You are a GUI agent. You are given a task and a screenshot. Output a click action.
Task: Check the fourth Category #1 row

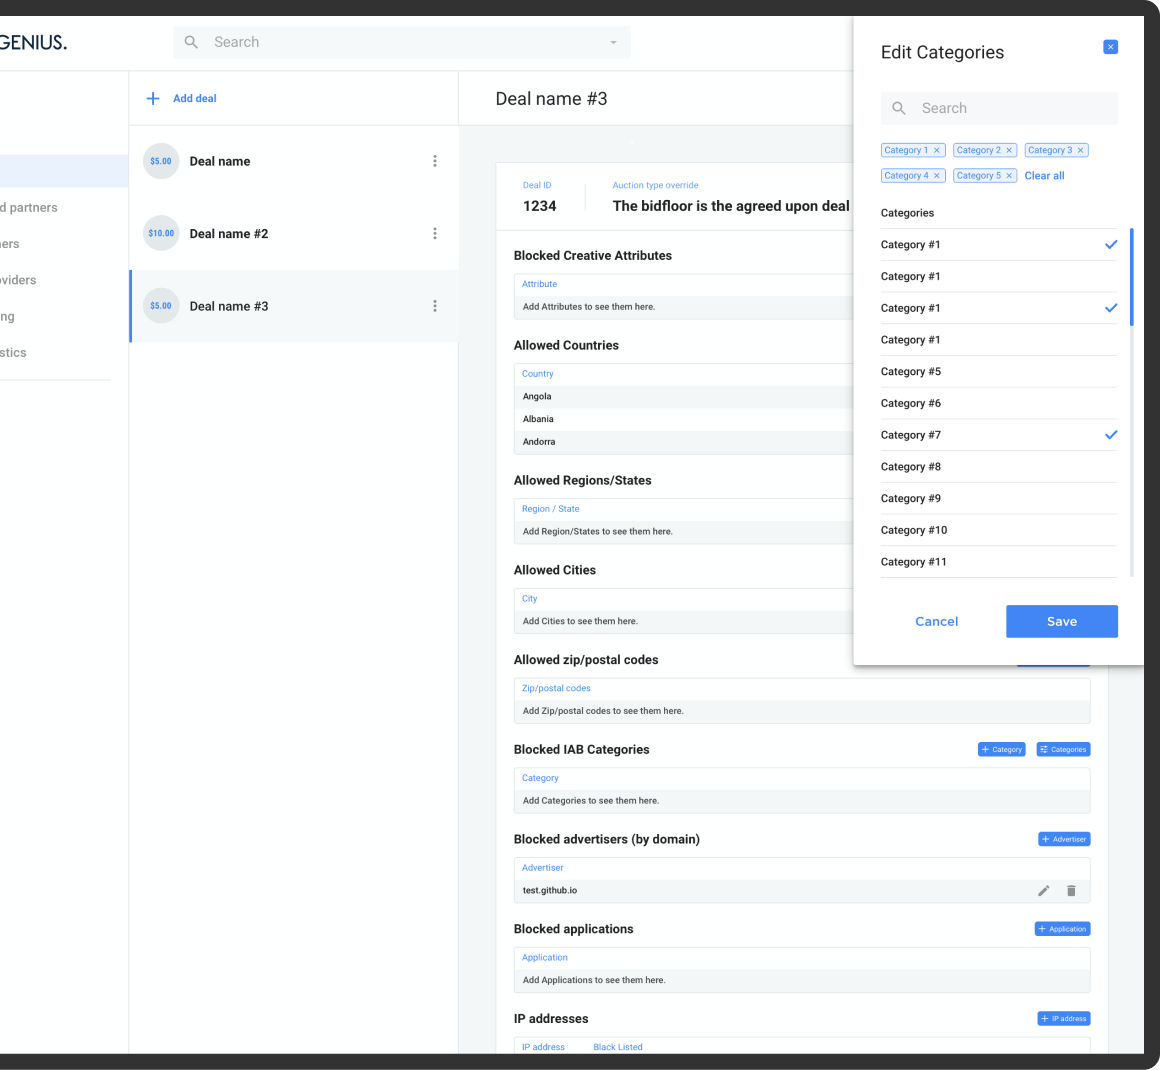coord(999,340)
